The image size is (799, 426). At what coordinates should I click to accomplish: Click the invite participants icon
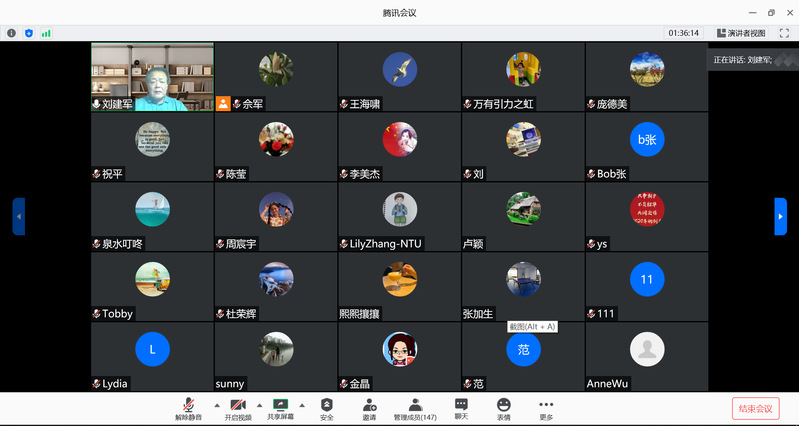pyautogui.click(x=370, y=408)
